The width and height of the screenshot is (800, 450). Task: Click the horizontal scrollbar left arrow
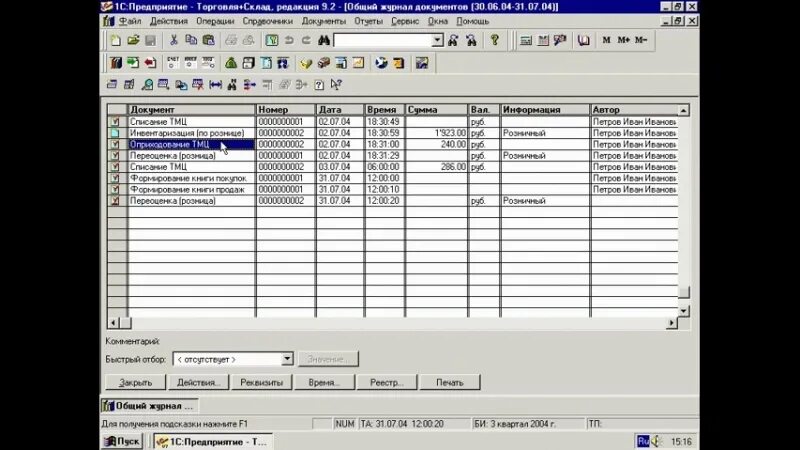113,323
